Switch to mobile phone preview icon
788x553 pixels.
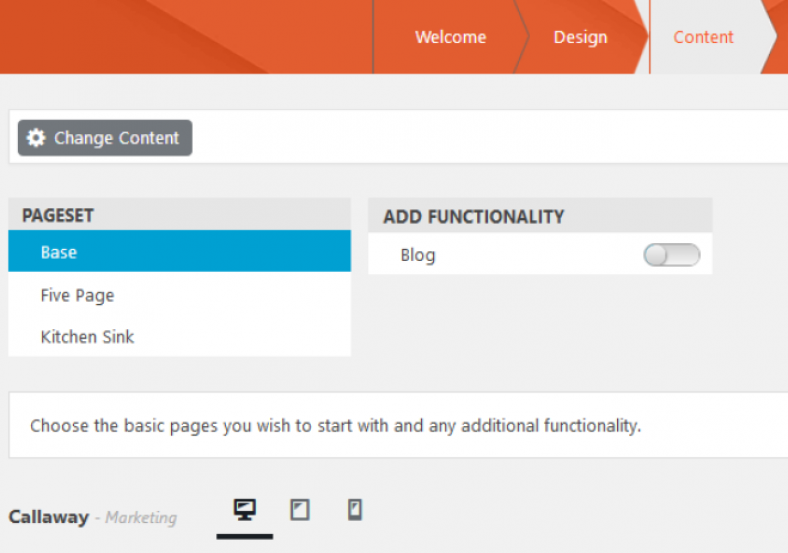[355, 510]
